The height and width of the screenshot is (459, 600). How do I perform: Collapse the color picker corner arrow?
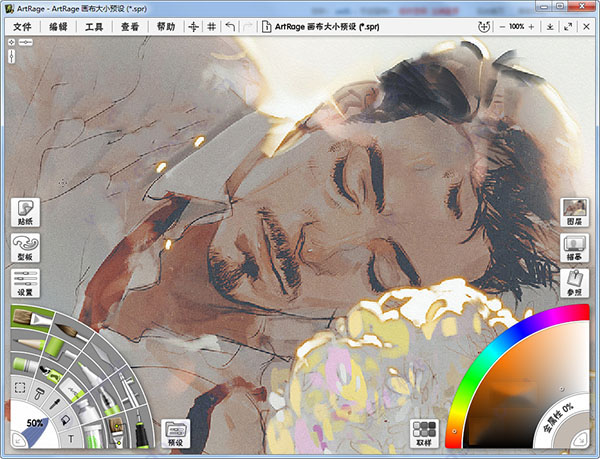[x=582, y=439]
